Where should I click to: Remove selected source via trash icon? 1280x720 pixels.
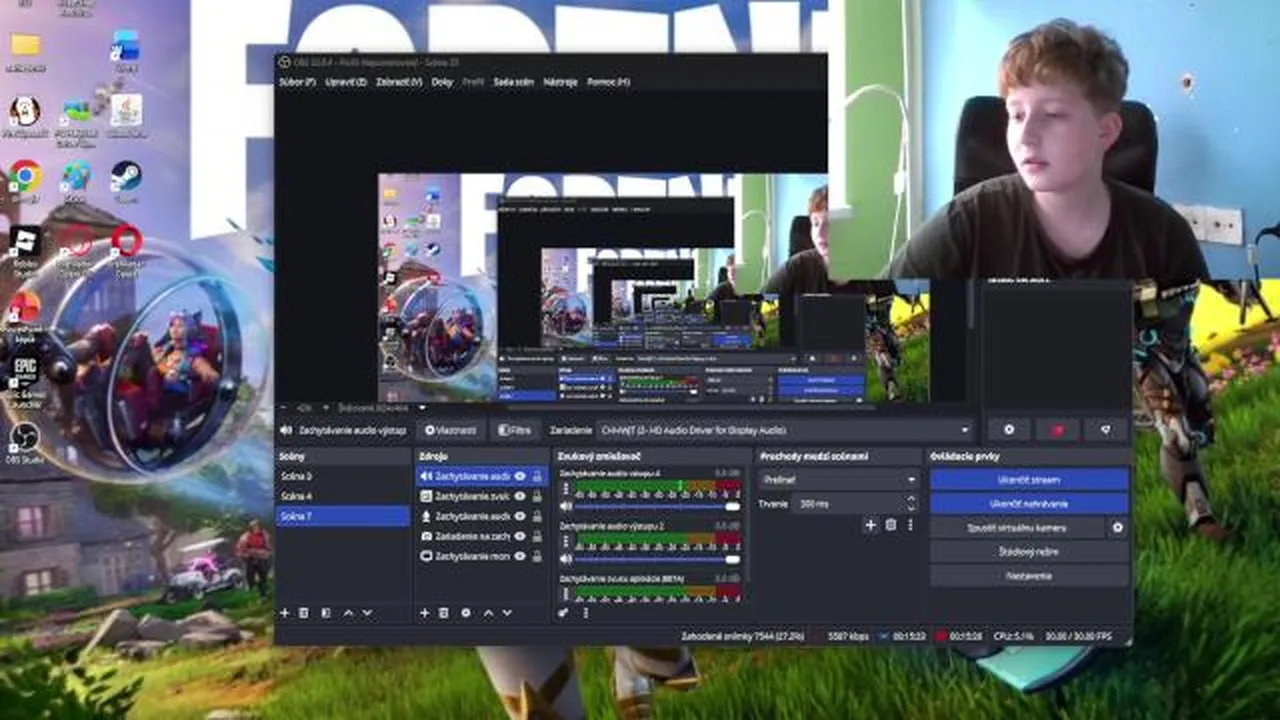click(444, 612)
